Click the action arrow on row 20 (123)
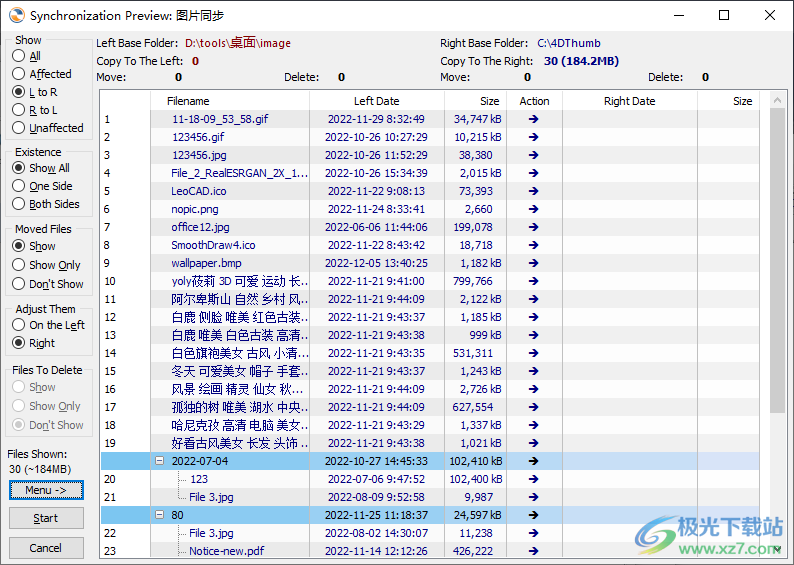Image resolution: width=794 pixels, height=565 pixels. pyautogui.click(x=533, y=479)
